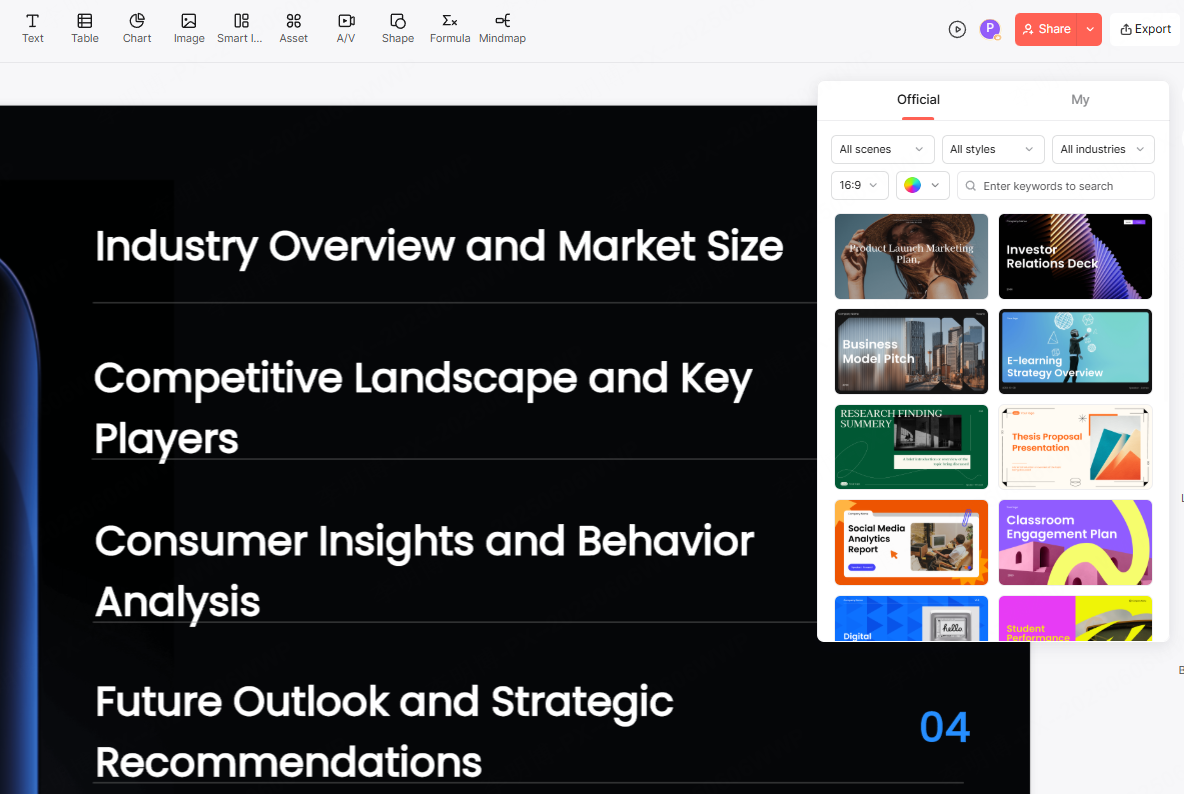Click the Export button
Screen dimensions: 1184x794
(x=1144, y=29)
